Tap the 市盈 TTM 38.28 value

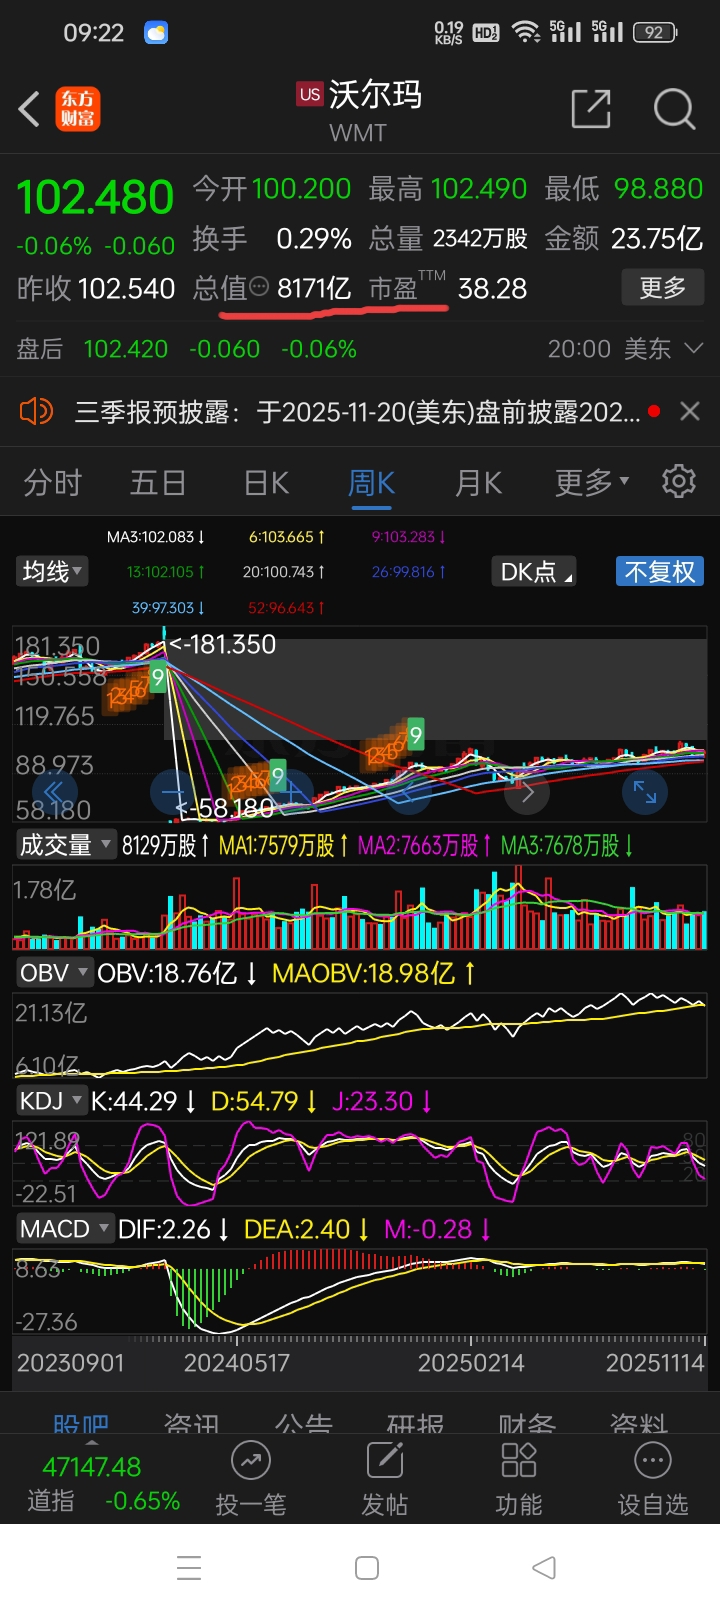click(x=448, y=288)
